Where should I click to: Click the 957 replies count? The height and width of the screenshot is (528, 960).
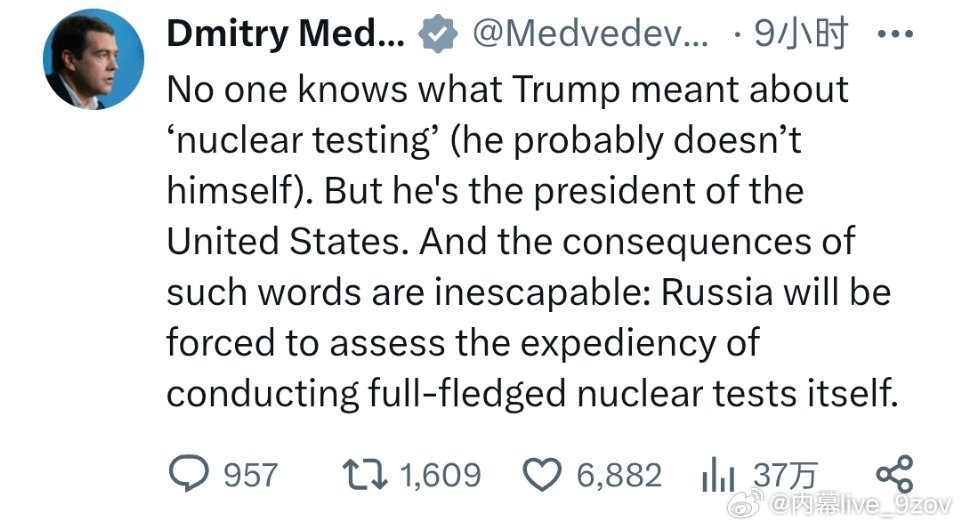[x=249, y=475]
